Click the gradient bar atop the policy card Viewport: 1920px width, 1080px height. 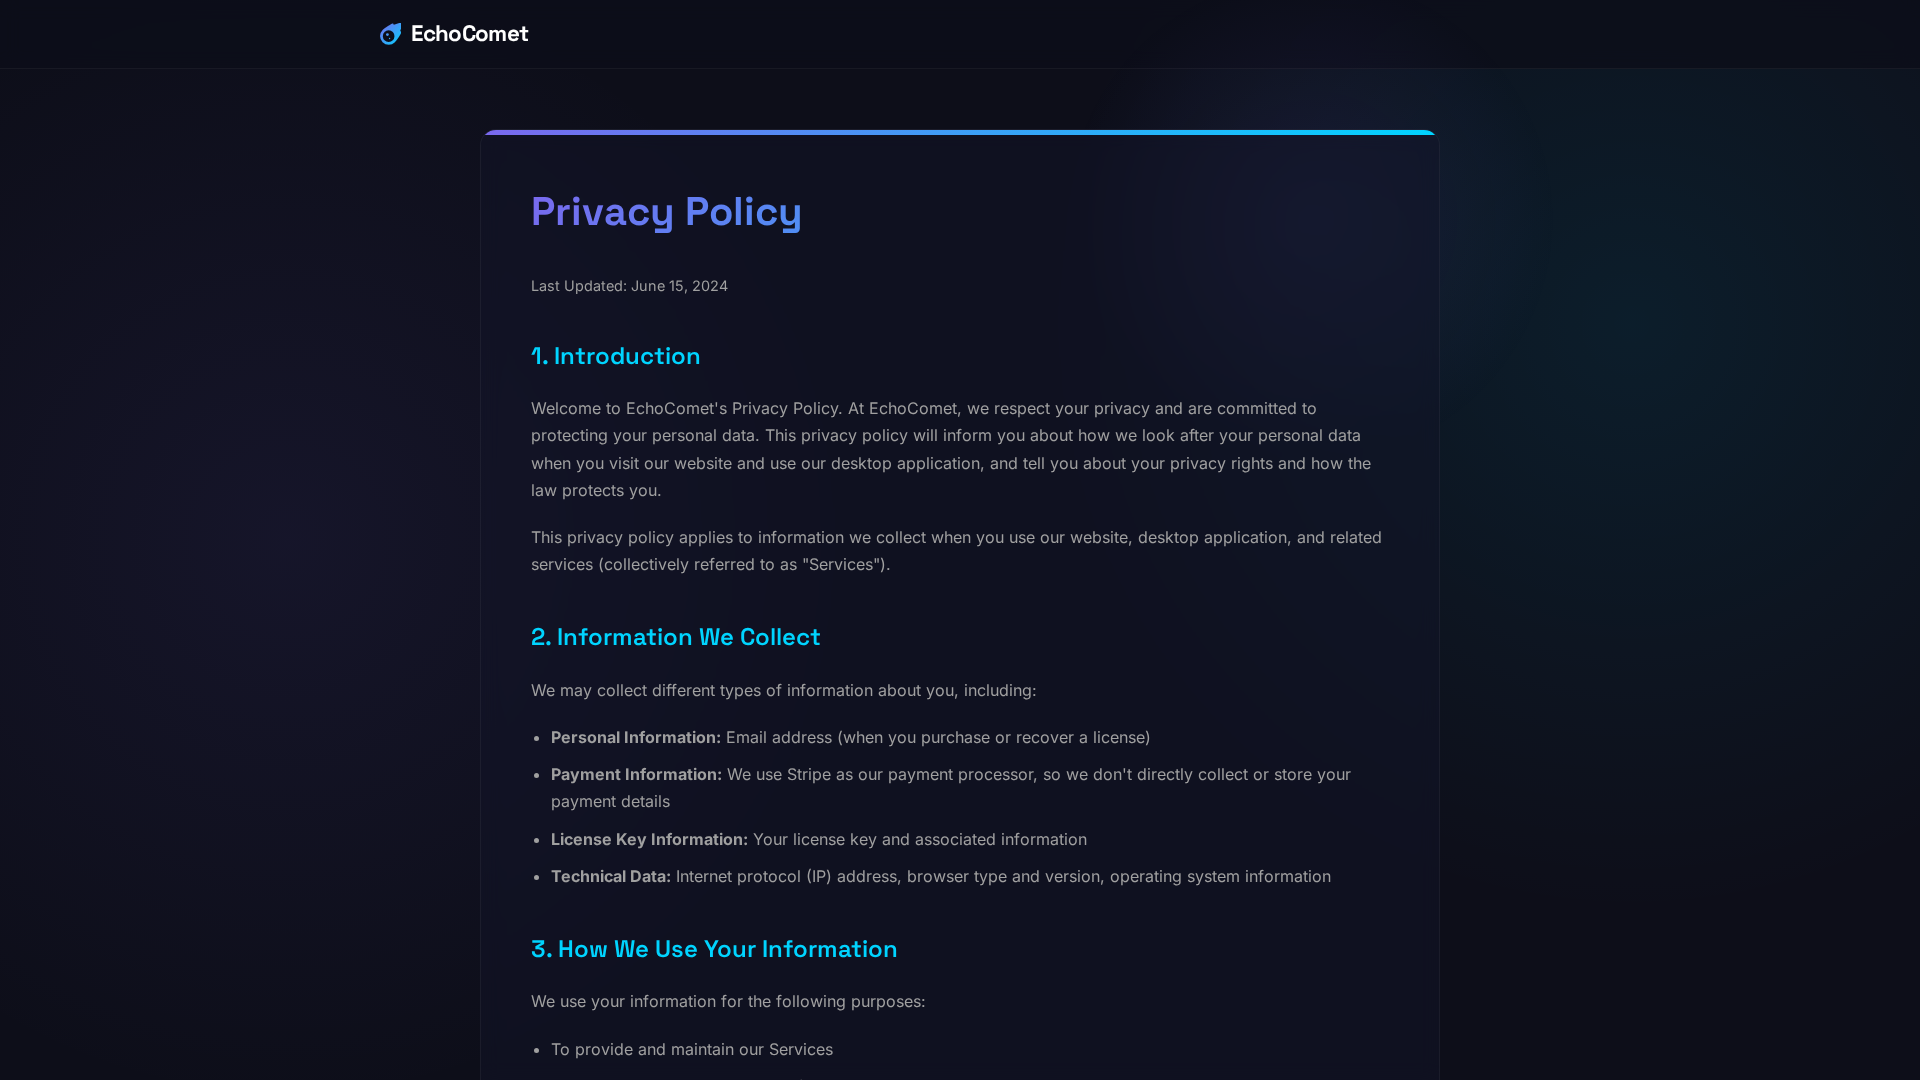(x=959, y=132)
